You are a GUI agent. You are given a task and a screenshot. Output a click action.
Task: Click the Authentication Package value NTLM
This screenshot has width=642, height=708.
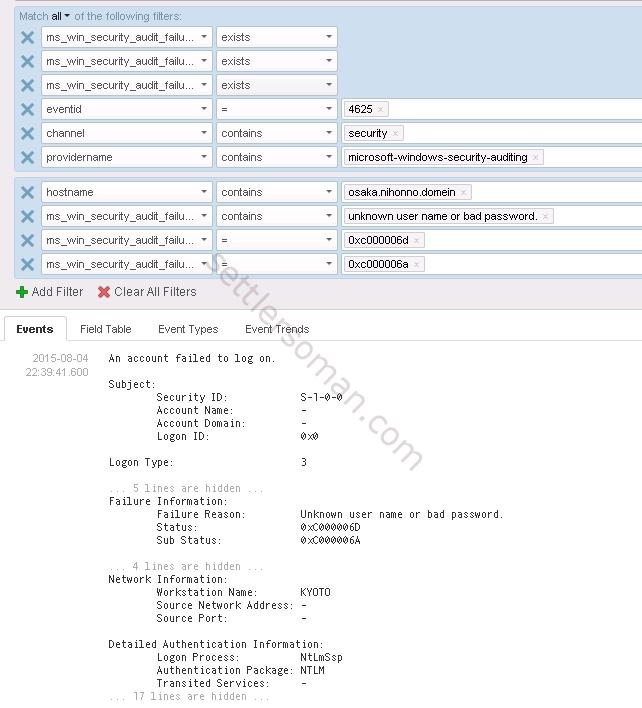pyautogui.click(x=312, y=671)
